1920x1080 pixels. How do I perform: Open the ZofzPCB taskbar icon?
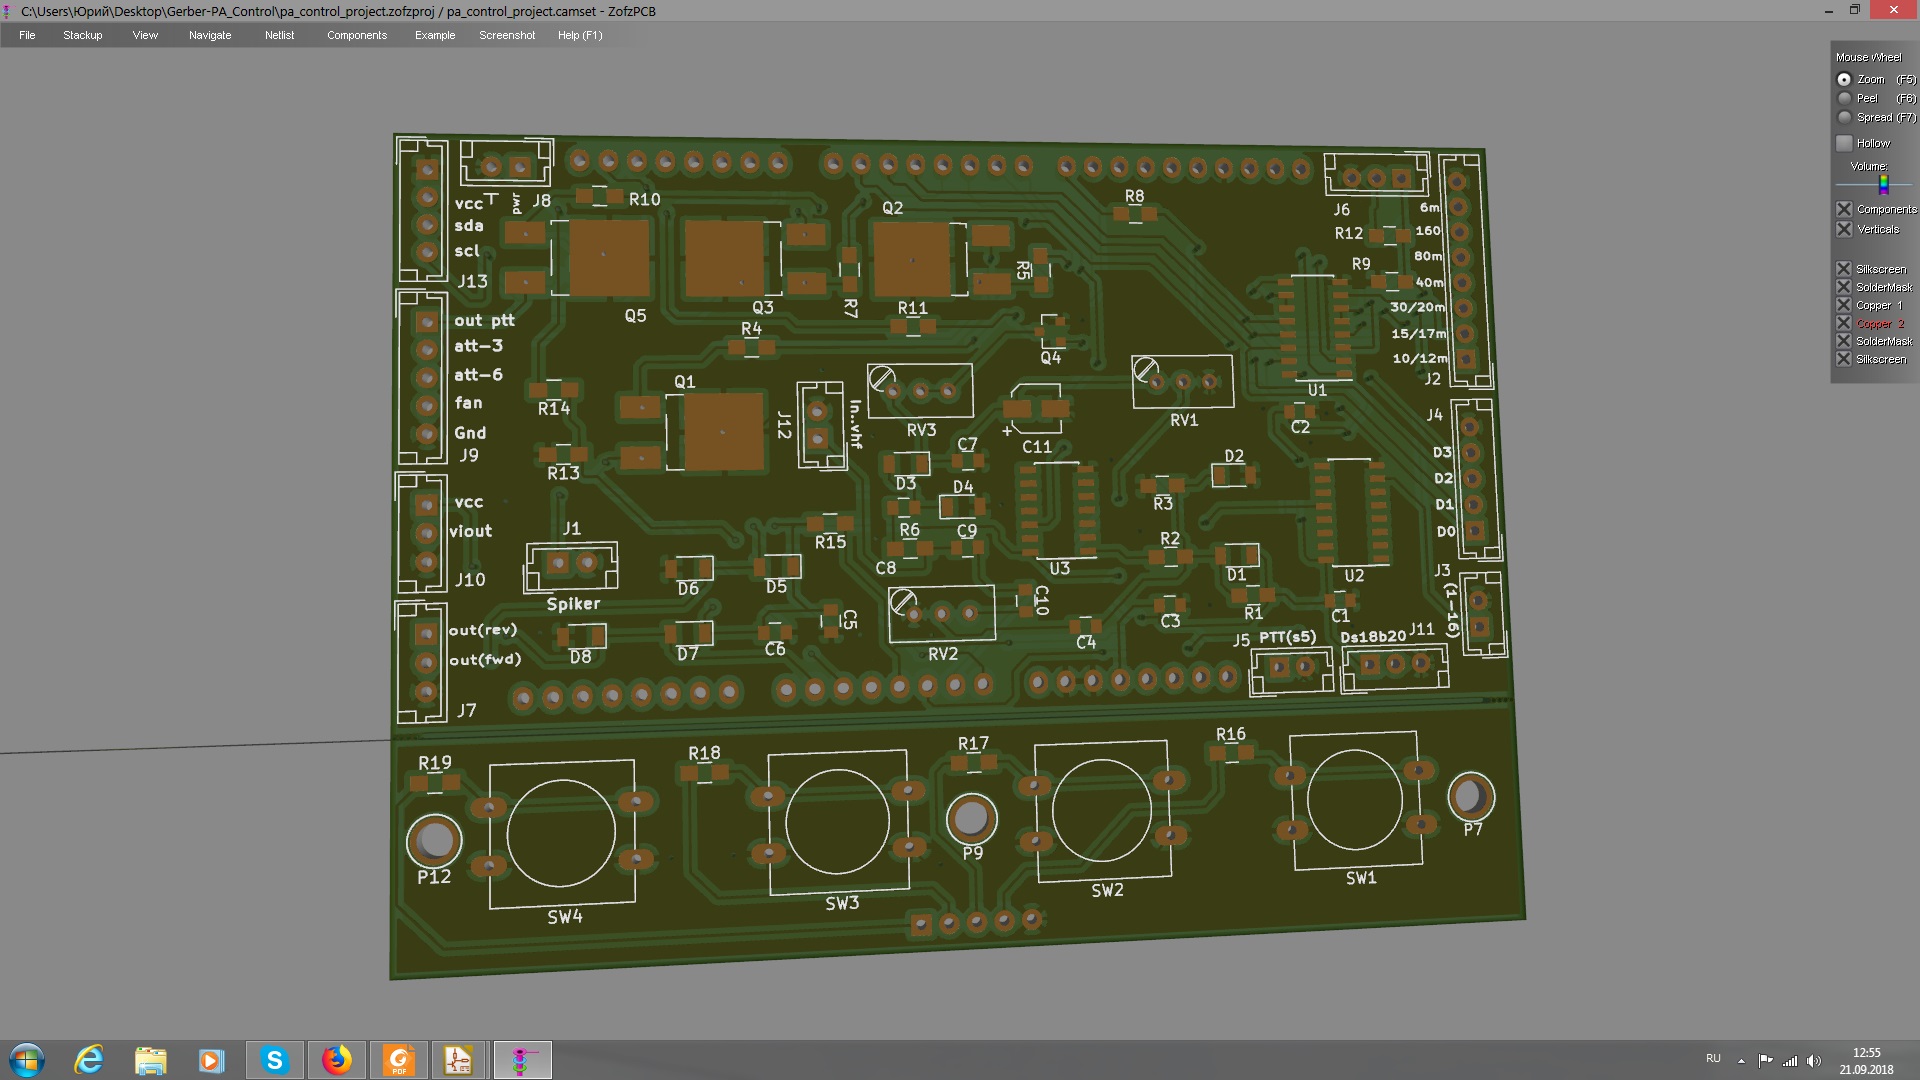(x=521, y=1060)
